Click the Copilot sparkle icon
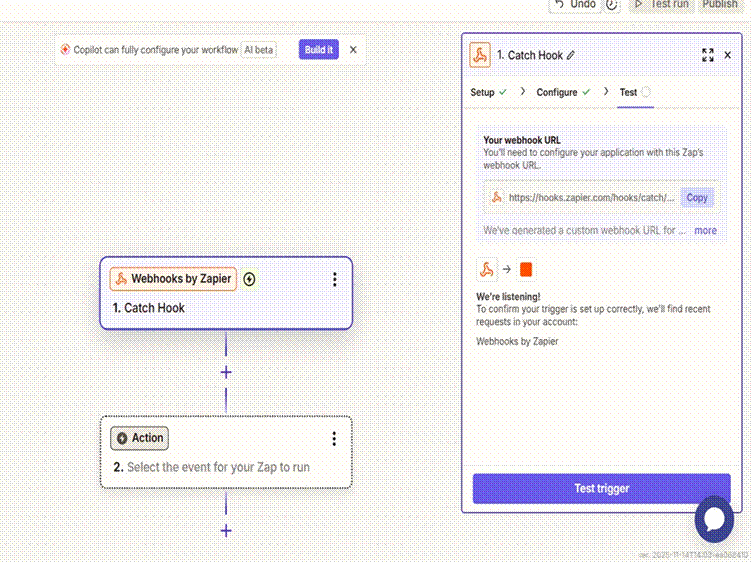Image resolution: width=751 pixels, height=562 pixels. pos(65,49)
